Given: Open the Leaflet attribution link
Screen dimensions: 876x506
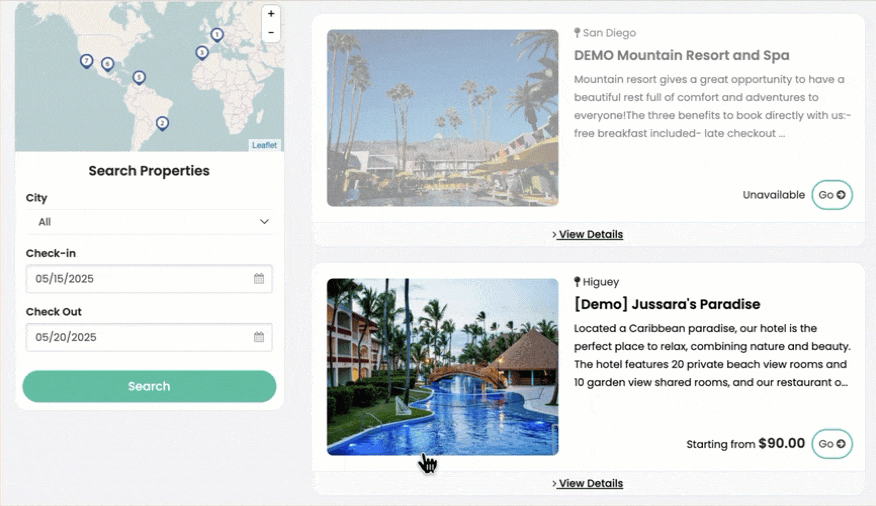Looking at the screenshot, I should (x=264, y=146).
